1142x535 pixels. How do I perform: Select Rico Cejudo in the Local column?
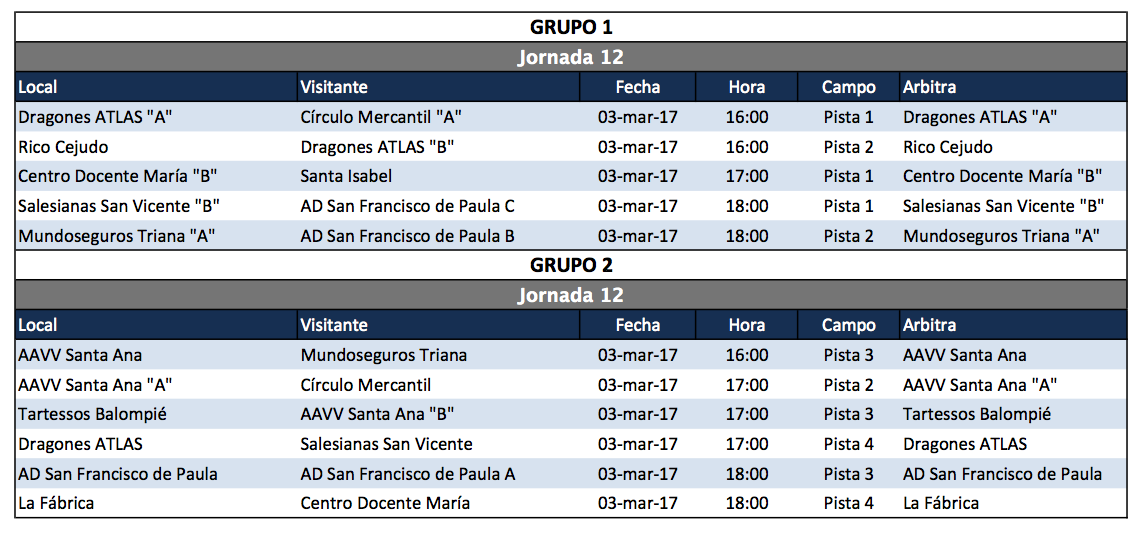62,147
